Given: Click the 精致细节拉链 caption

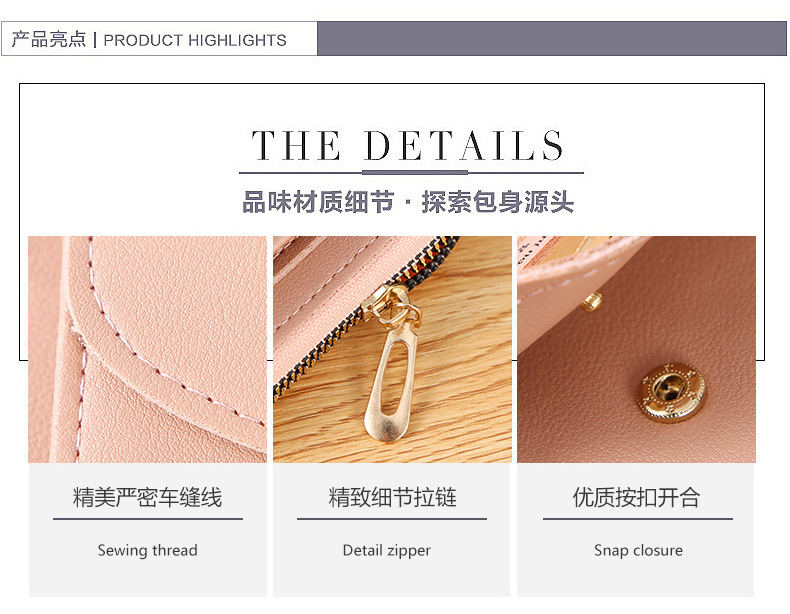Looking at the screenshot, I should point(392,497).
